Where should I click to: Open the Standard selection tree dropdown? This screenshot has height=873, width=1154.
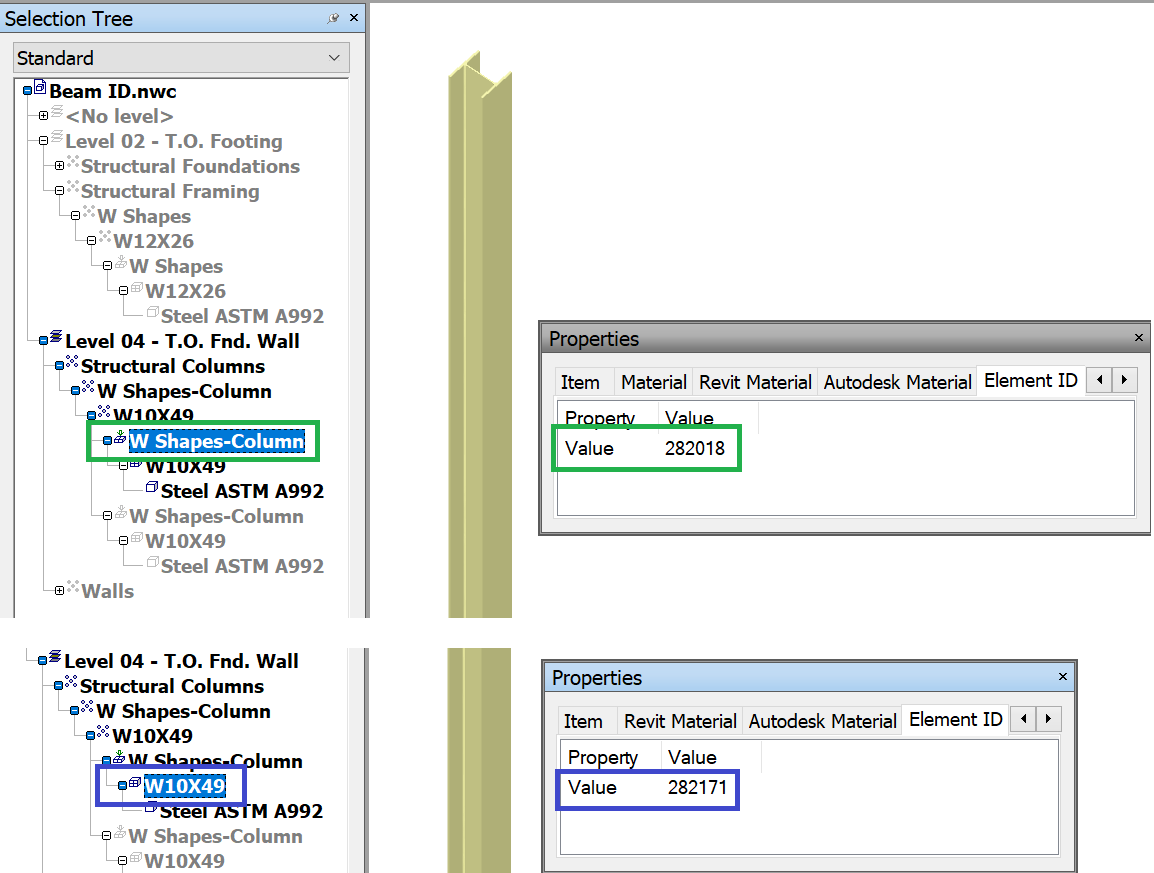click(x=337, y=58)
